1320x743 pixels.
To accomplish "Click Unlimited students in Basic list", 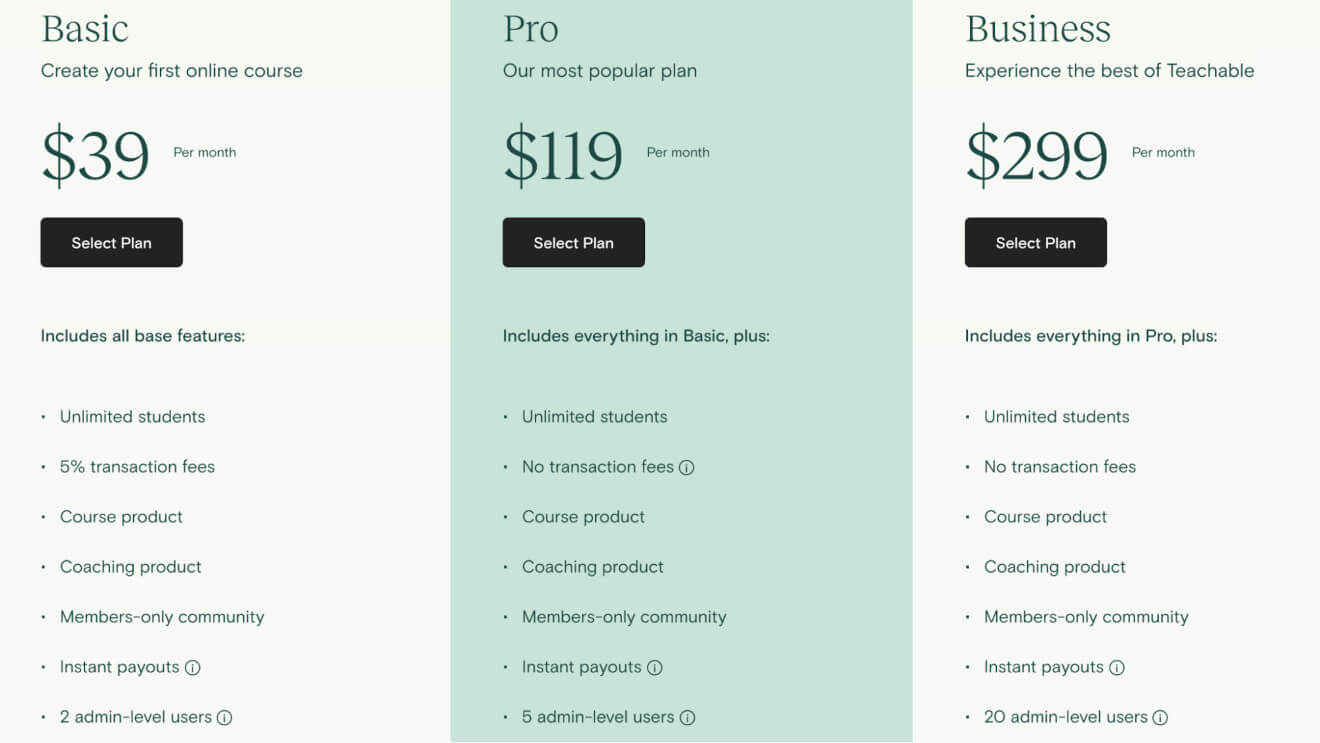I will (132, 417).
